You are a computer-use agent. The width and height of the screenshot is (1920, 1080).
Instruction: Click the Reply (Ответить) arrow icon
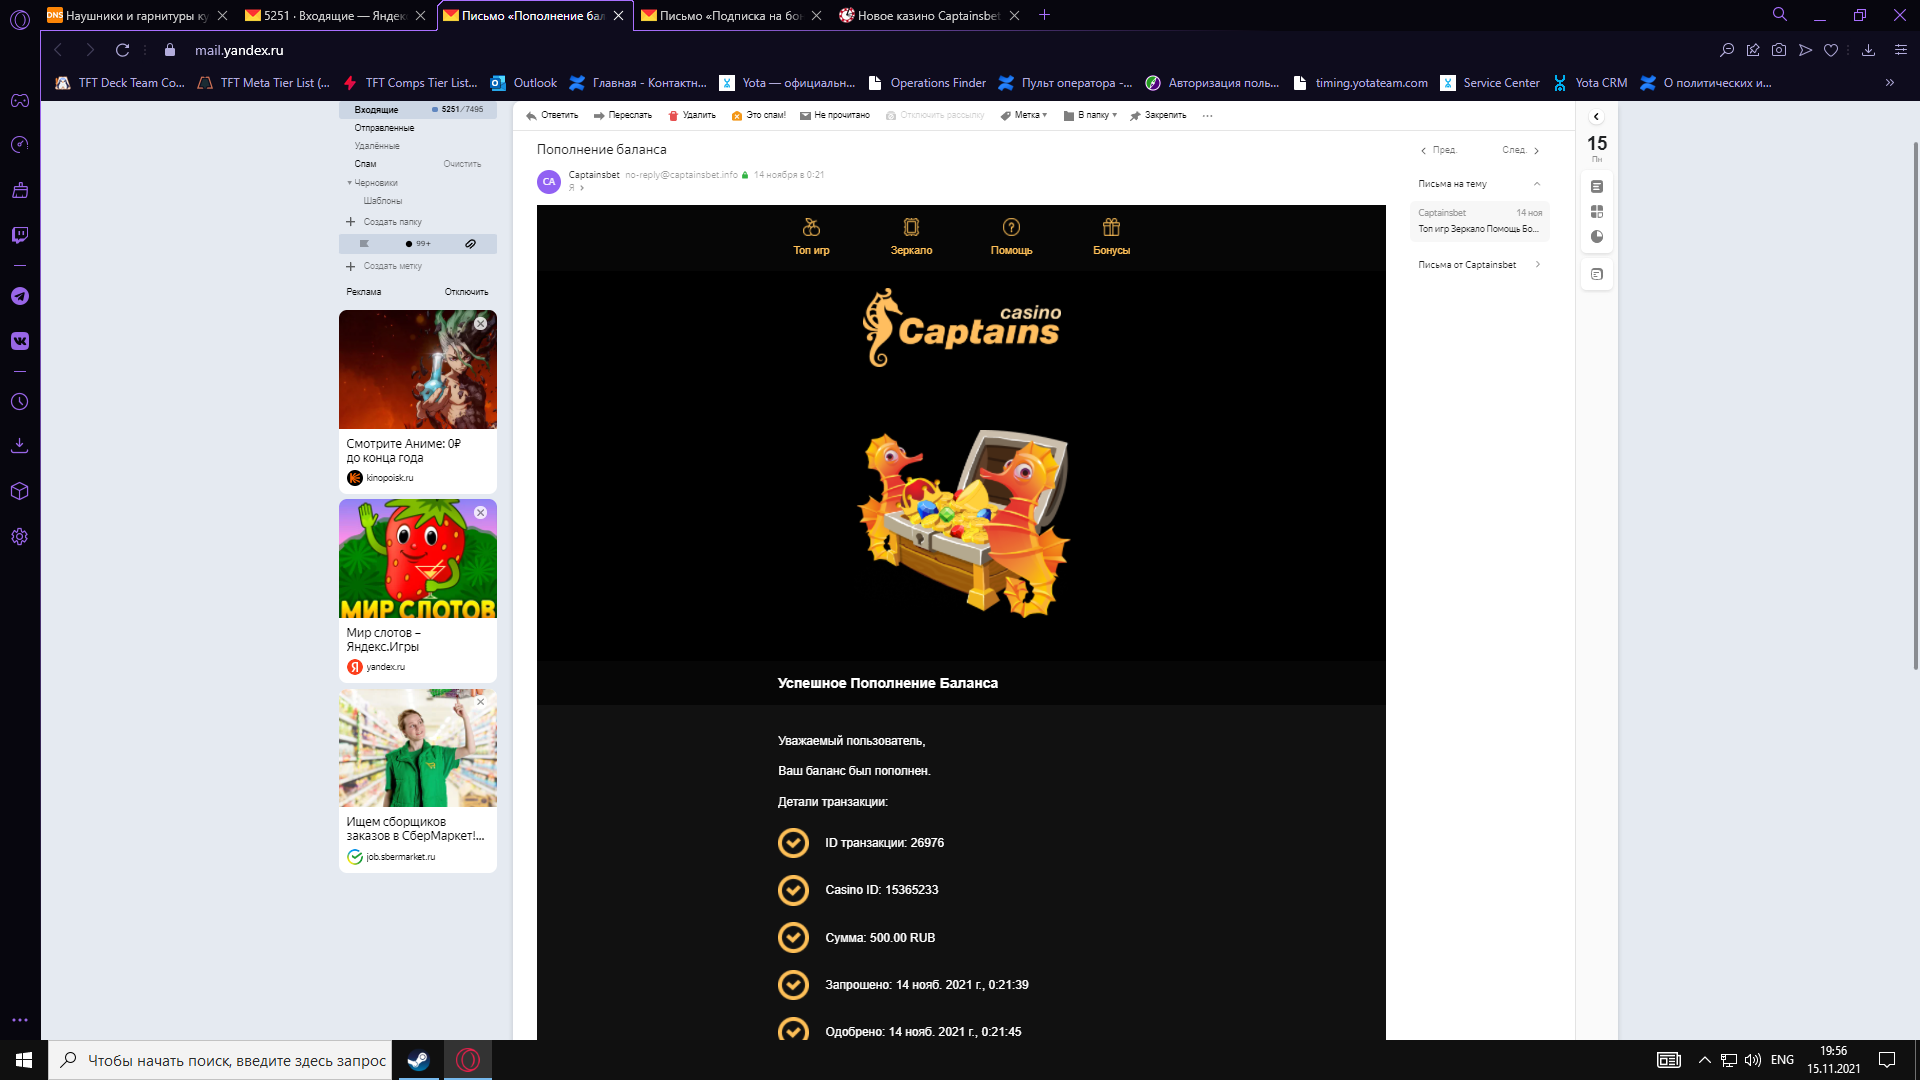[532, 116]
